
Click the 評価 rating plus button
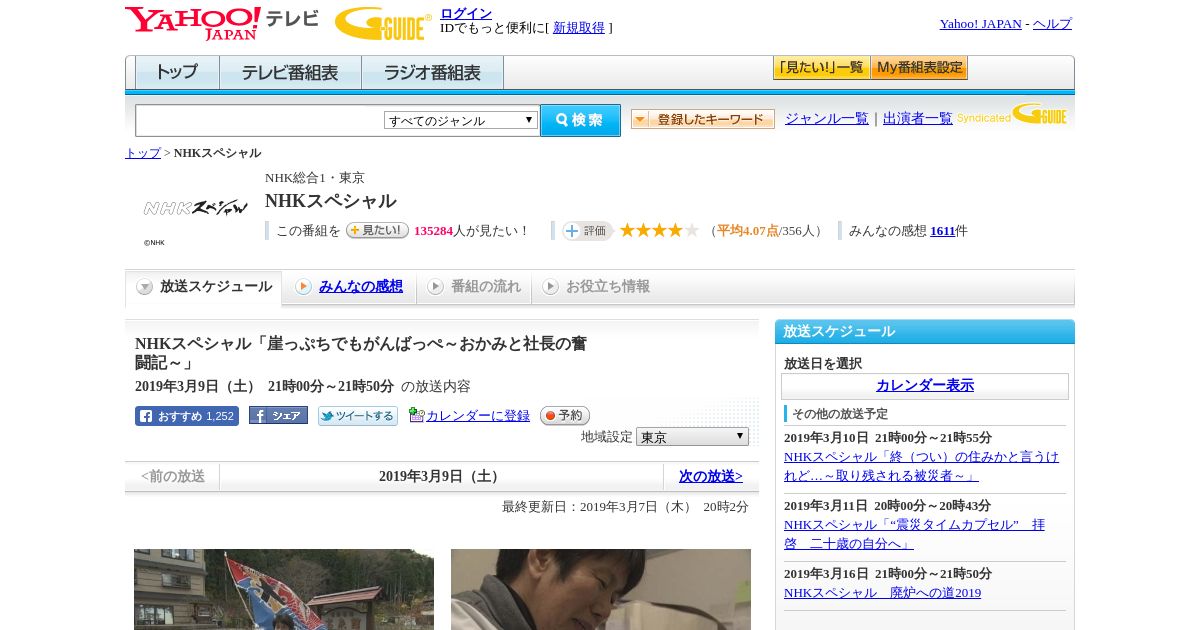point(587,231)
